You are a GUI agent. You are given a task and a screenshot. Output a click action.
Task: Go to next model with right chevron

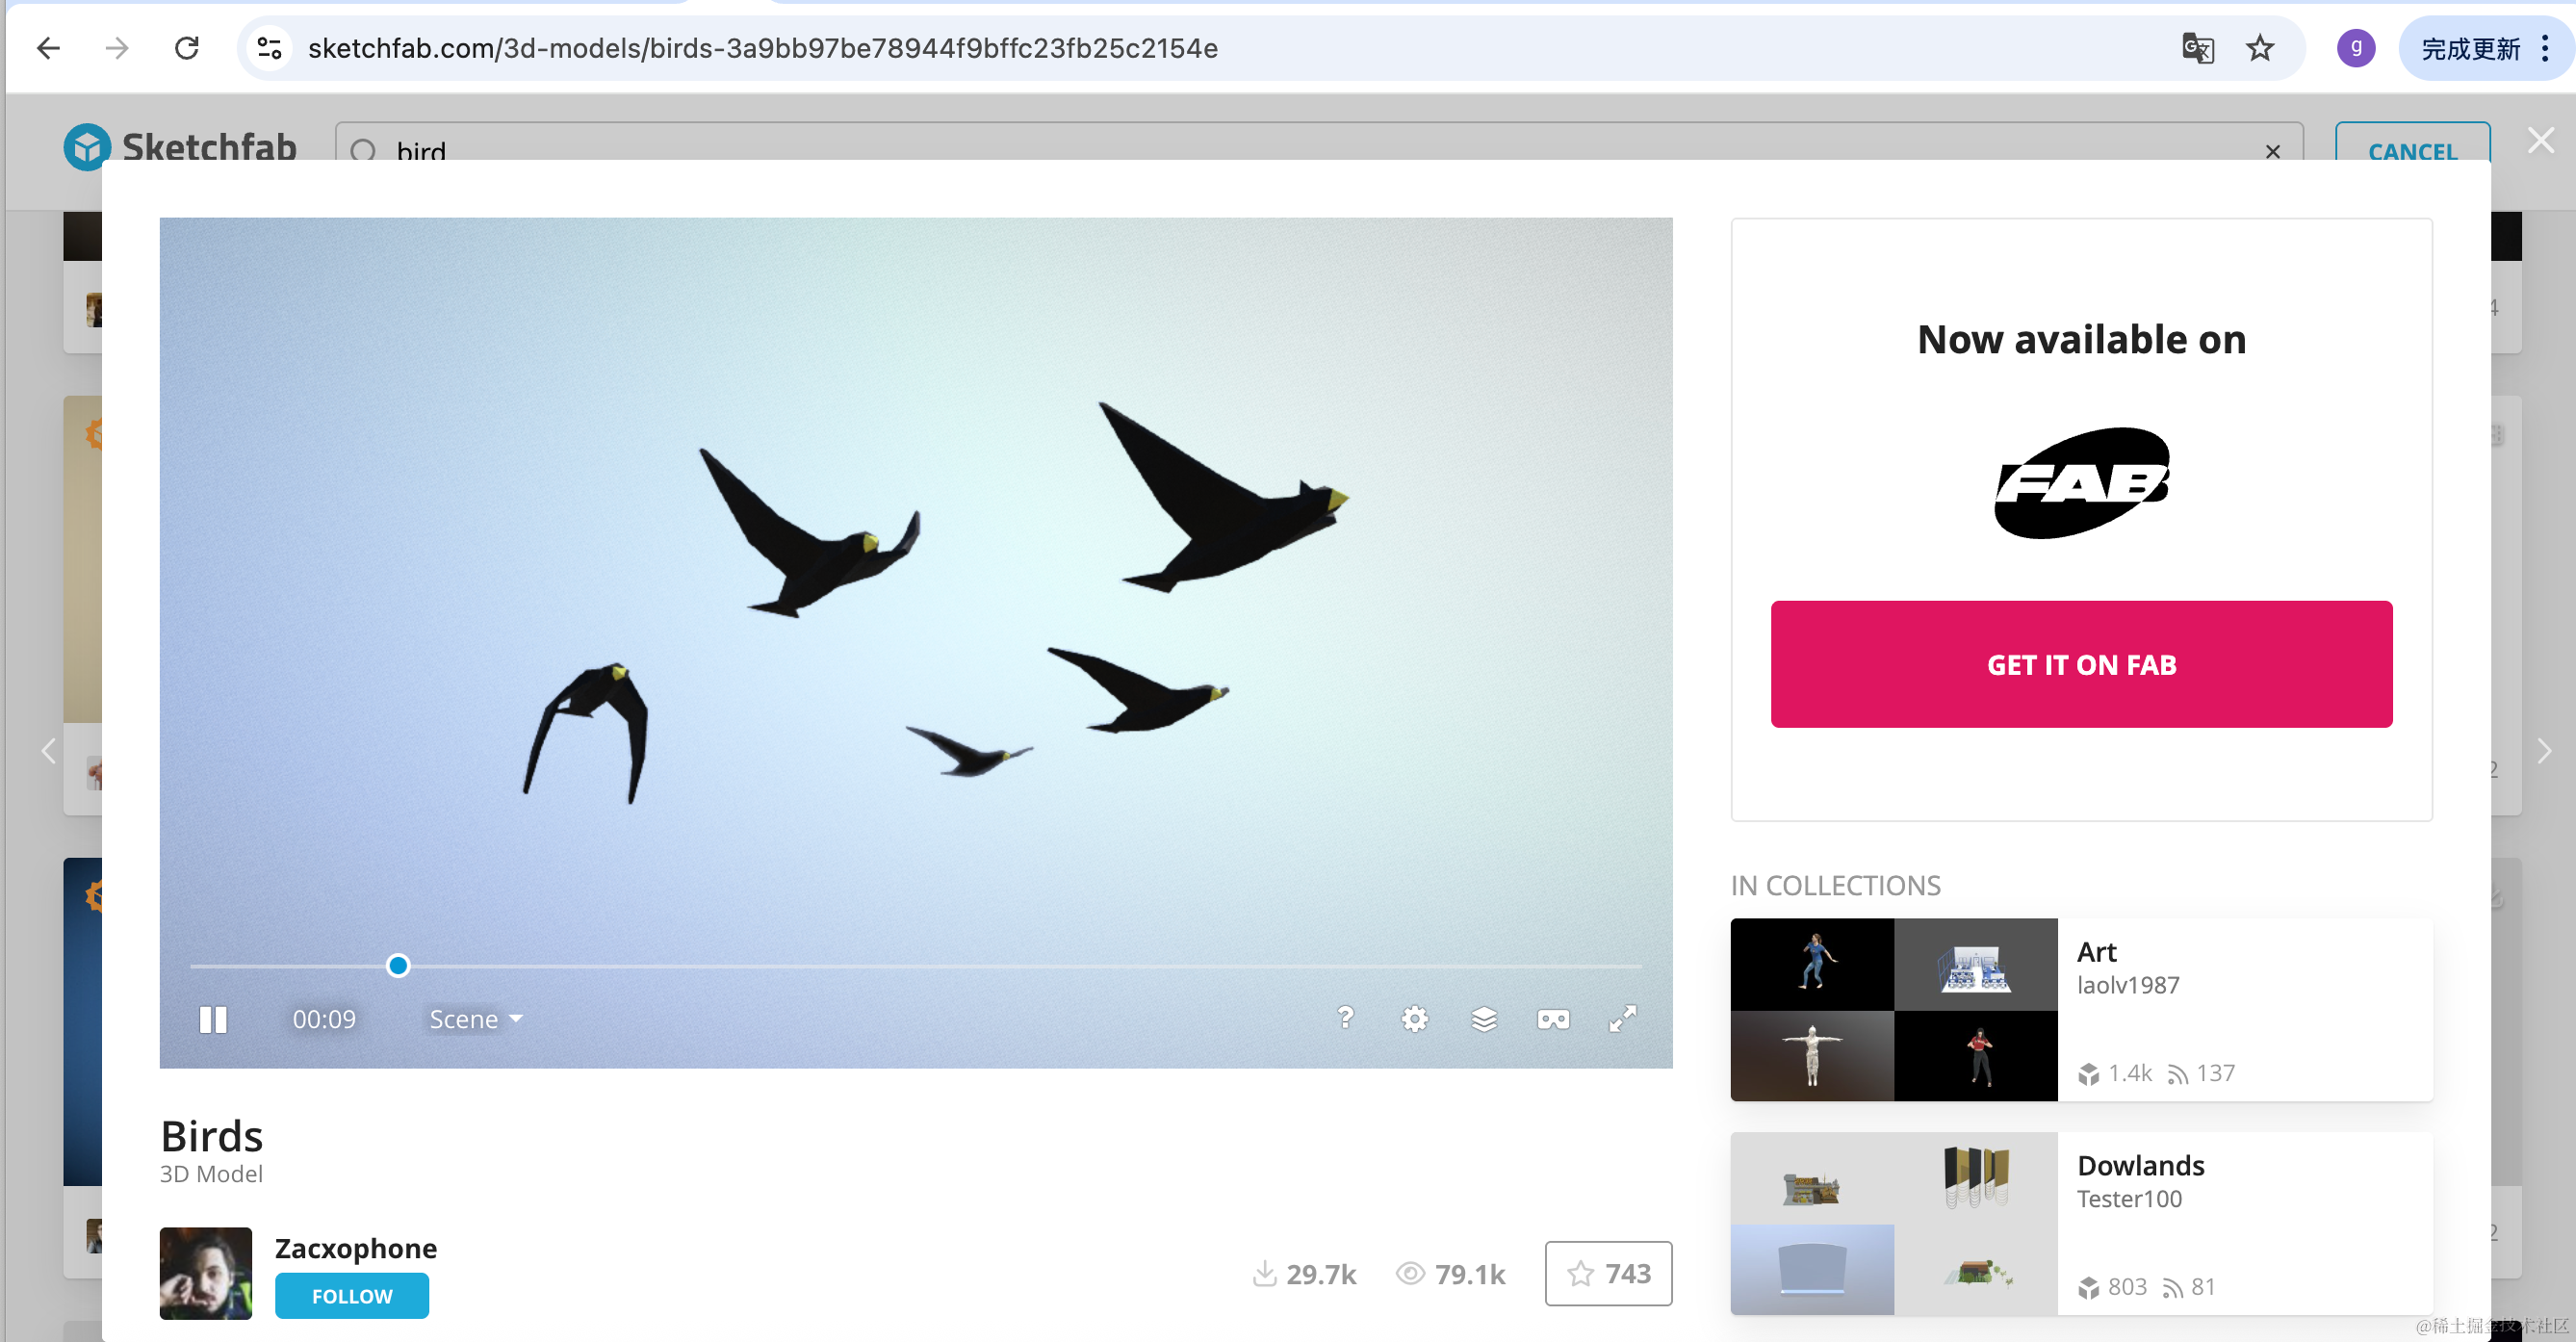pos(2545,750)
